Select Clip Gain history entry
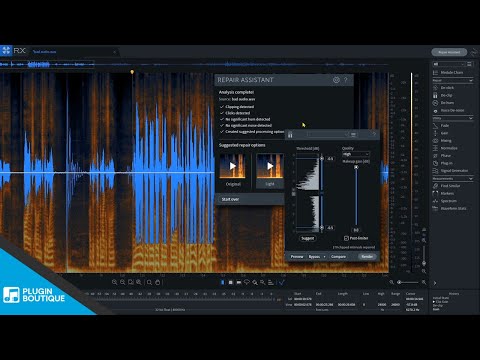 click(442, 301)
